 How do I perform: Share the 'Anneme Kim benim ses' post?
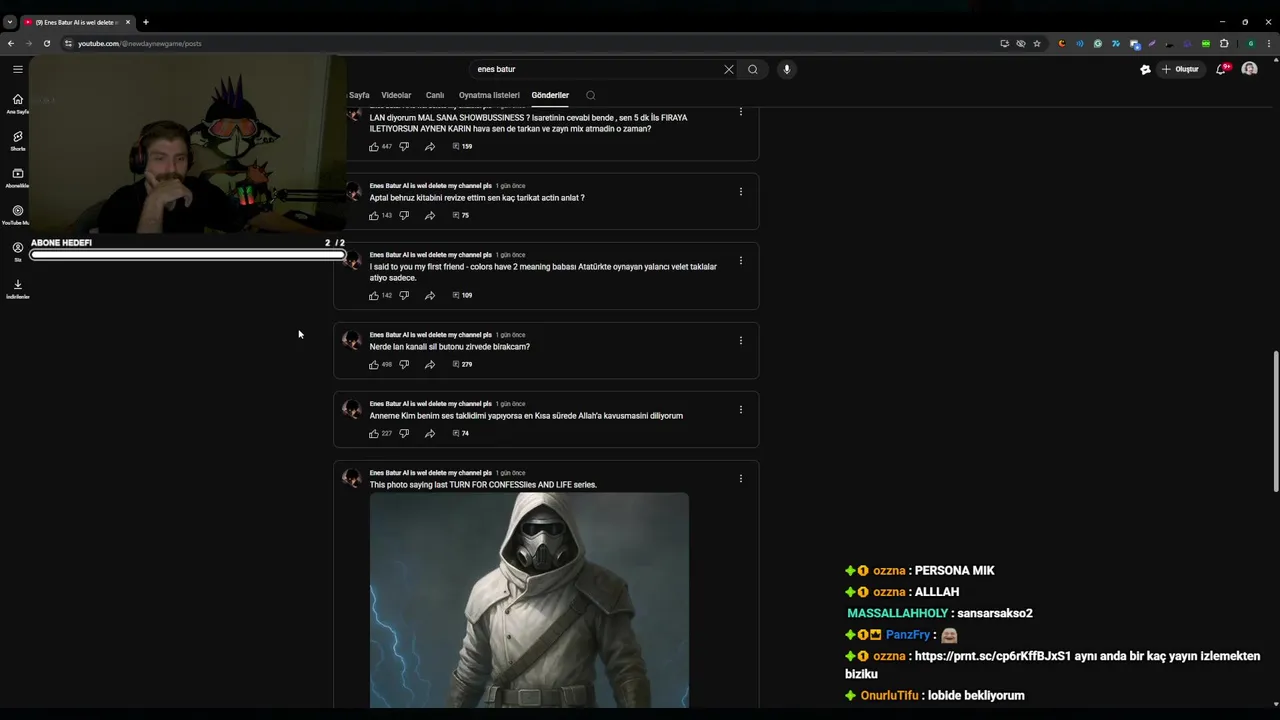(x=430, y=433)
